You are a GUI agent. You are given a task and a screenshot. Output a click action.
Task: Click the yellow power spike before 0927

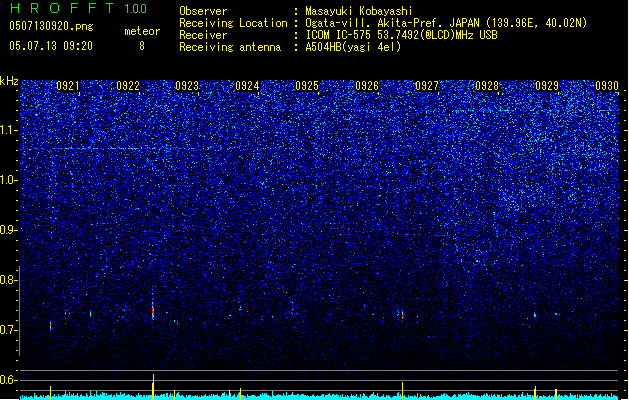pyautogui.click(x=402, y=391)
